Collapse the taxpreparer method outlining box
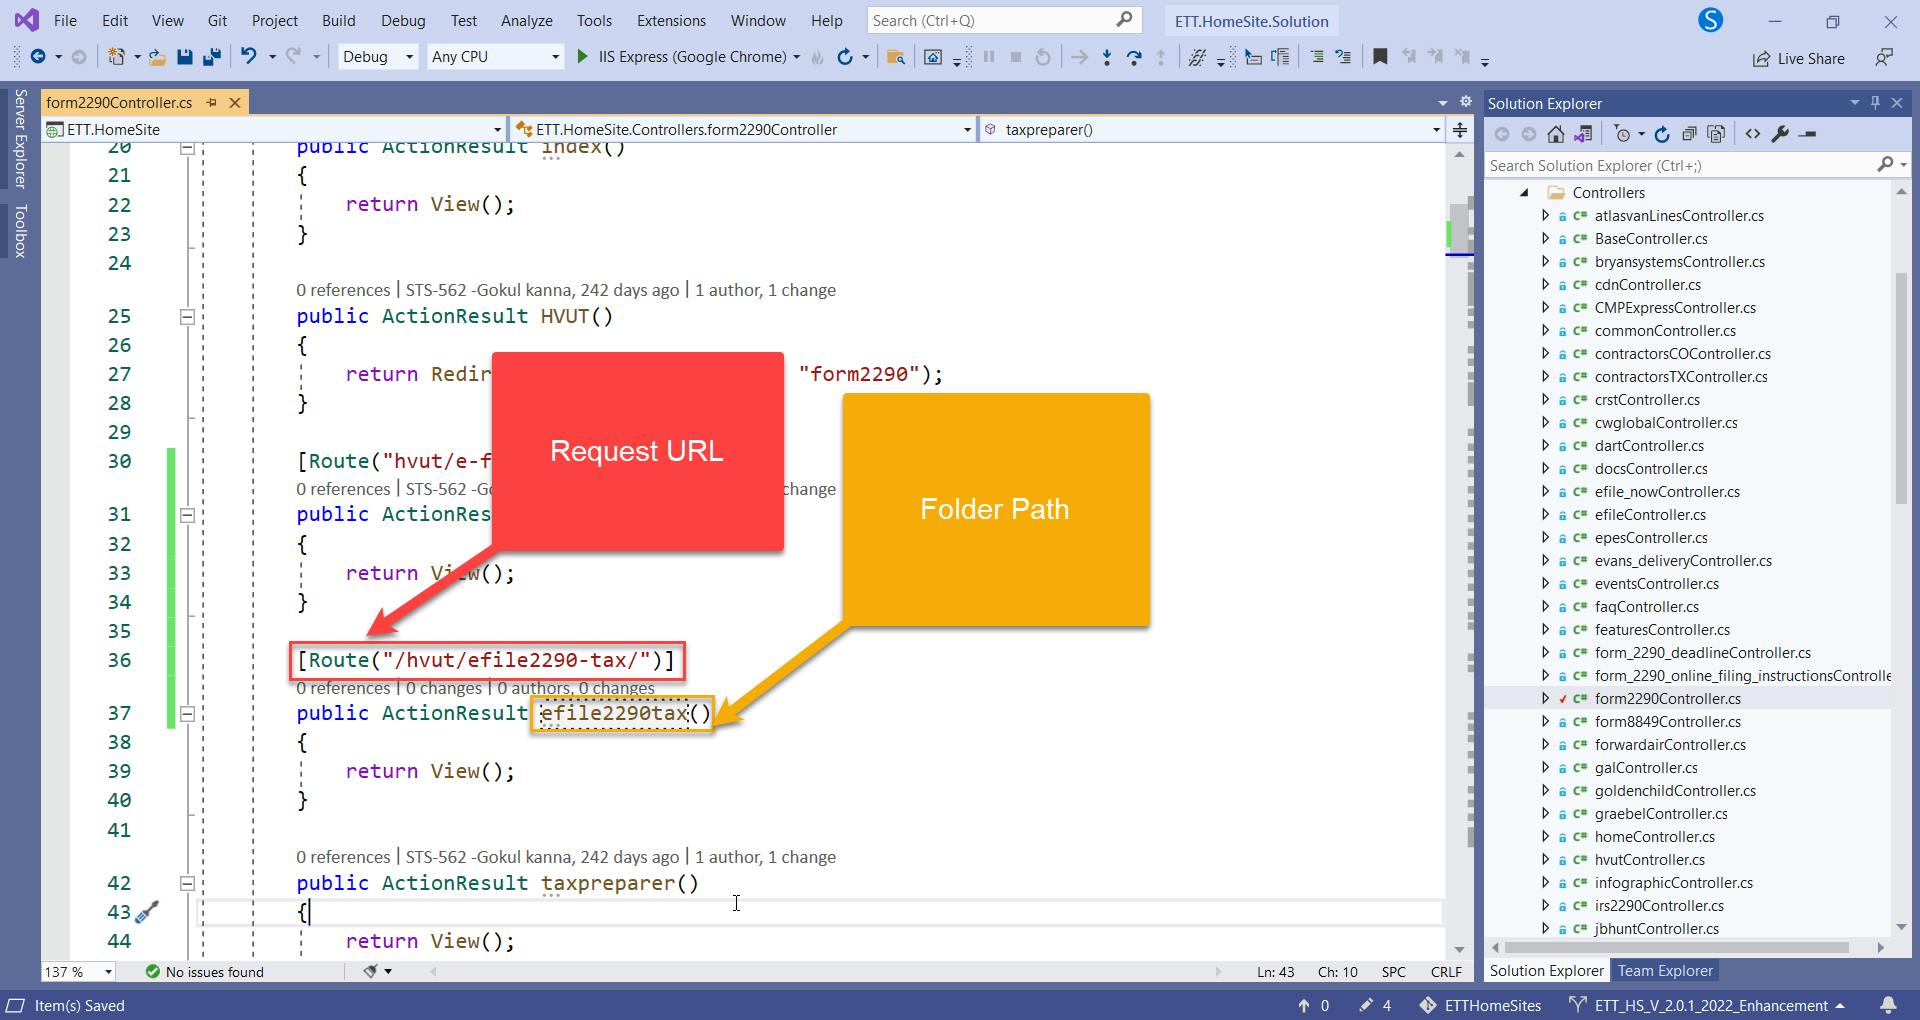Screen dimensions: 1920x1020 (187, 883)
